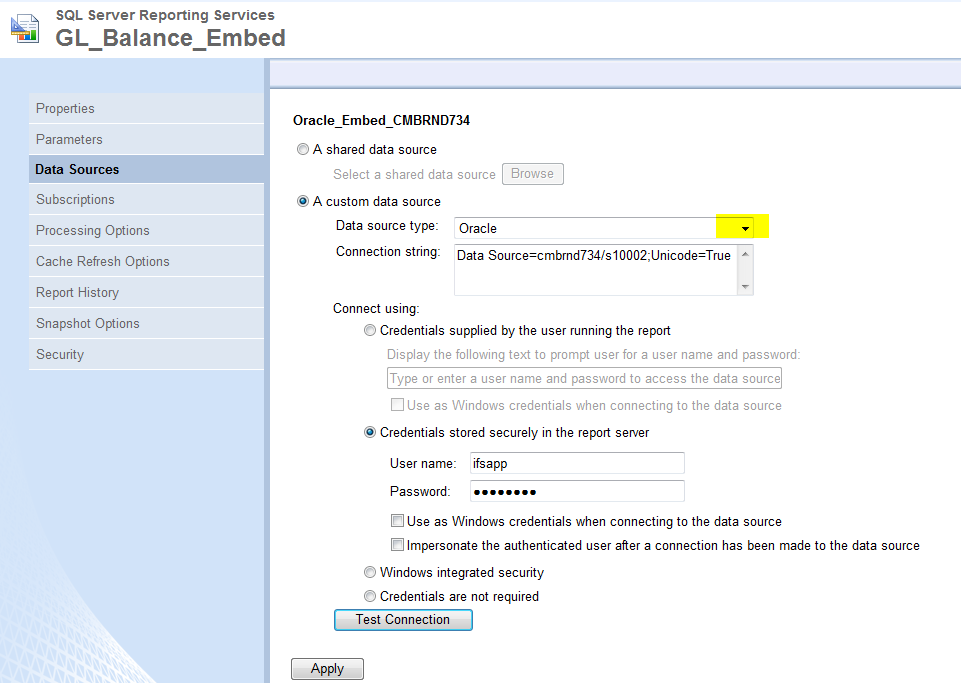Click inside the User name field

pos(576,463)
